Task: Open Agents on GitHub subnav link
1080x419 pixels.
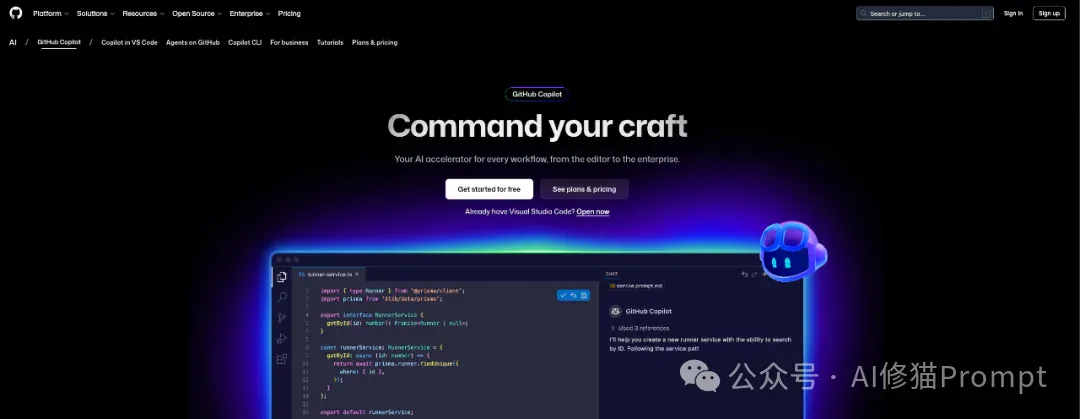Action: (193, 43)
